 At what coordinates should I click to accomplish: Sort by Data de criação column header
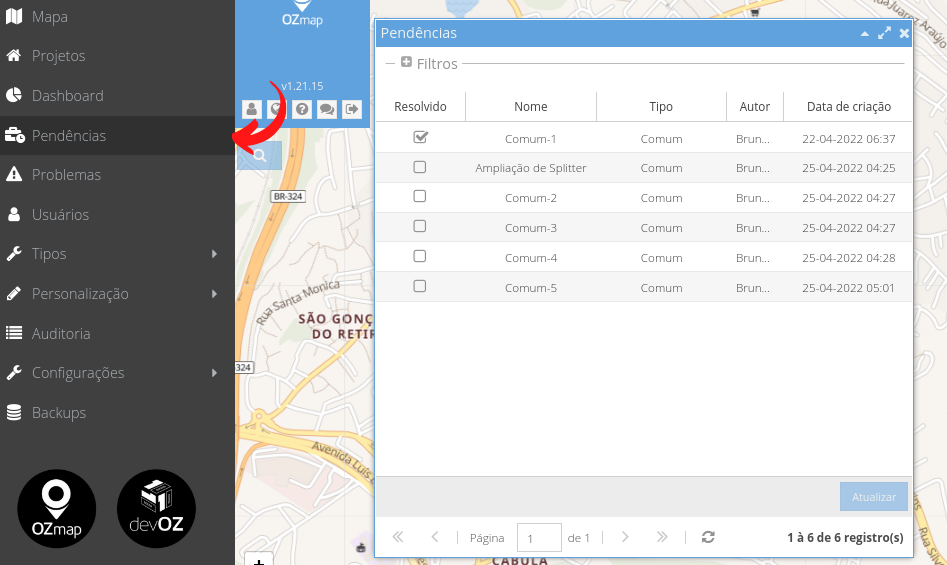[x=849, y=107]
